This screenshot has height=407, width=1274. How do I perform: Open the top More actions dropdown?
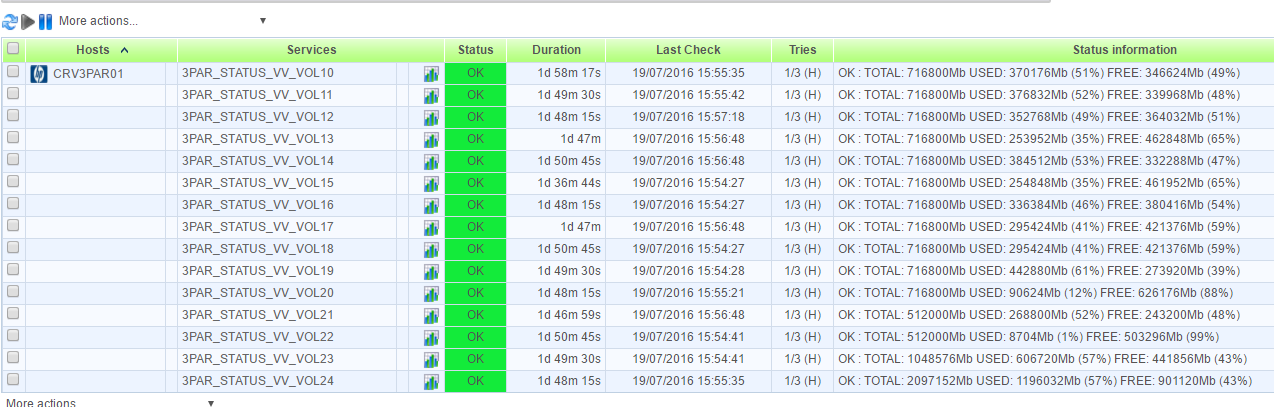(162, 20)
